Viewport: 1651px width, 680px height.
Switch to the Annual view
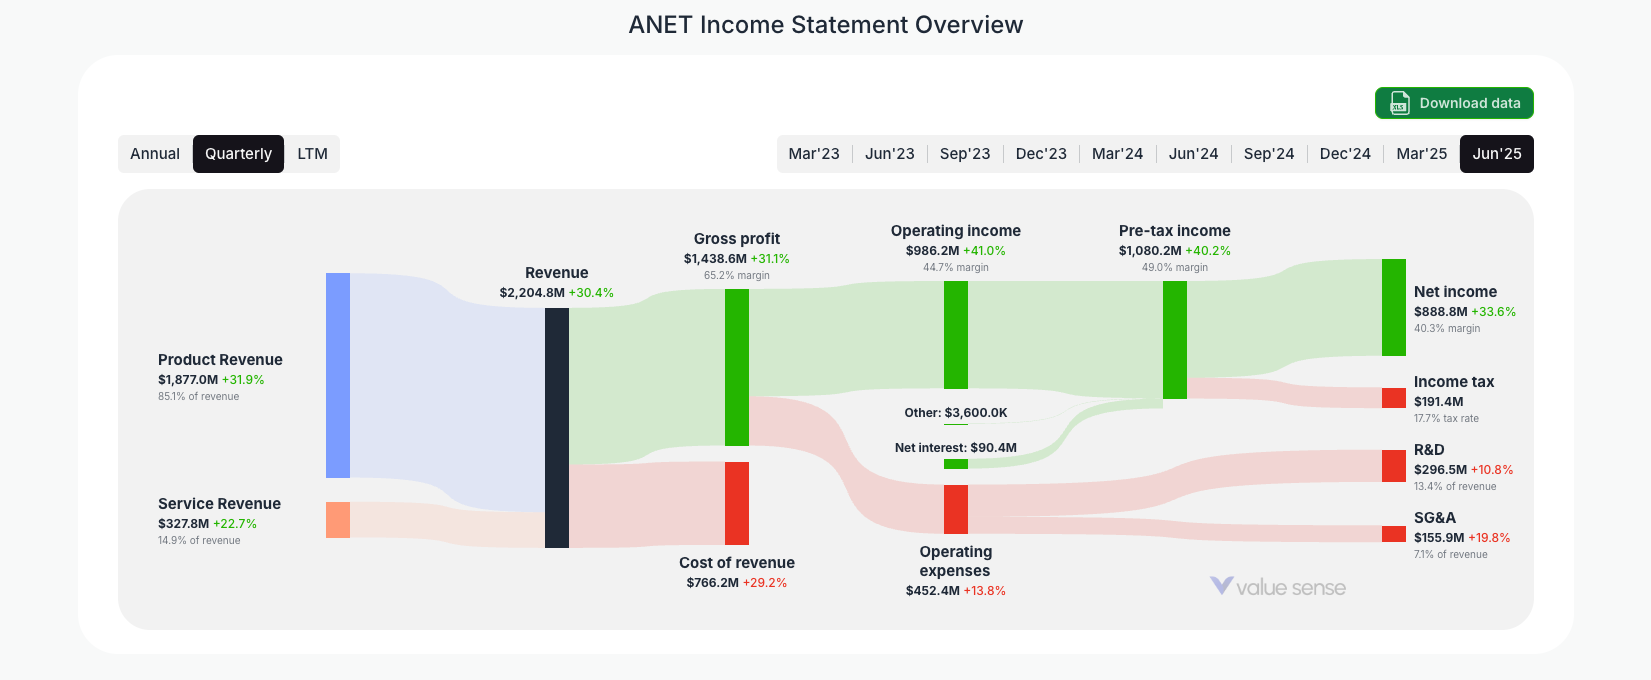[155, 154]
